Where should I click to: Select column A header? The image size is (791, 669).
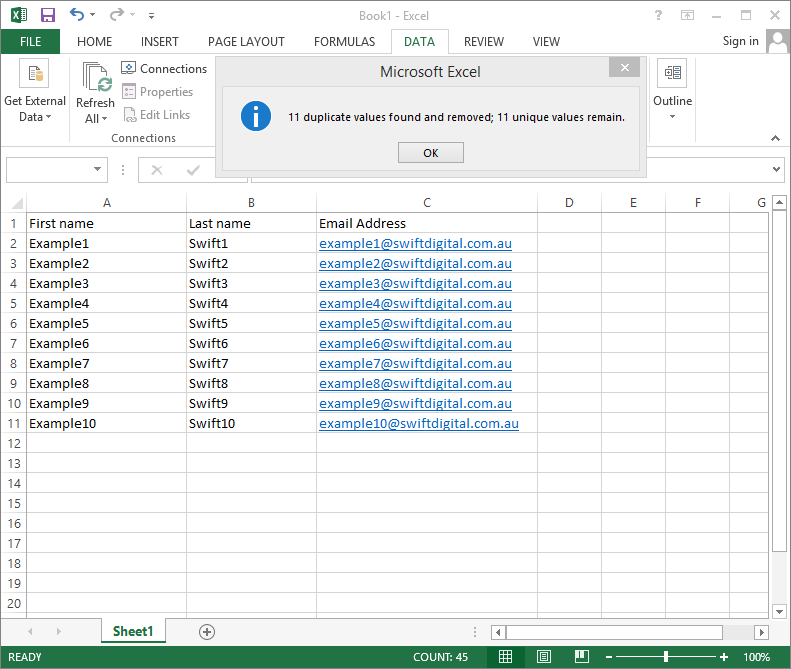coord(106,203)
